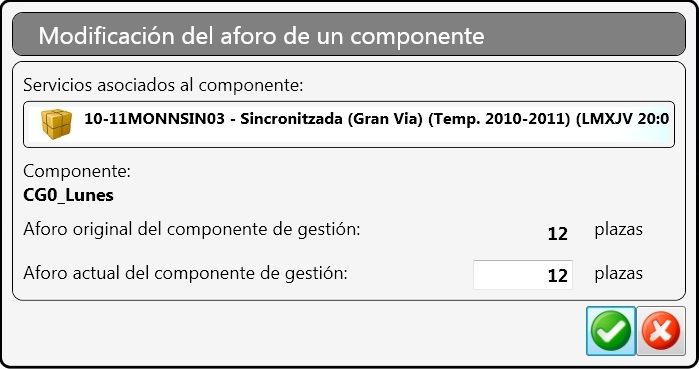Select the 10-11MONNSIN03 Sincronitzada service entry

click(349, 124)
